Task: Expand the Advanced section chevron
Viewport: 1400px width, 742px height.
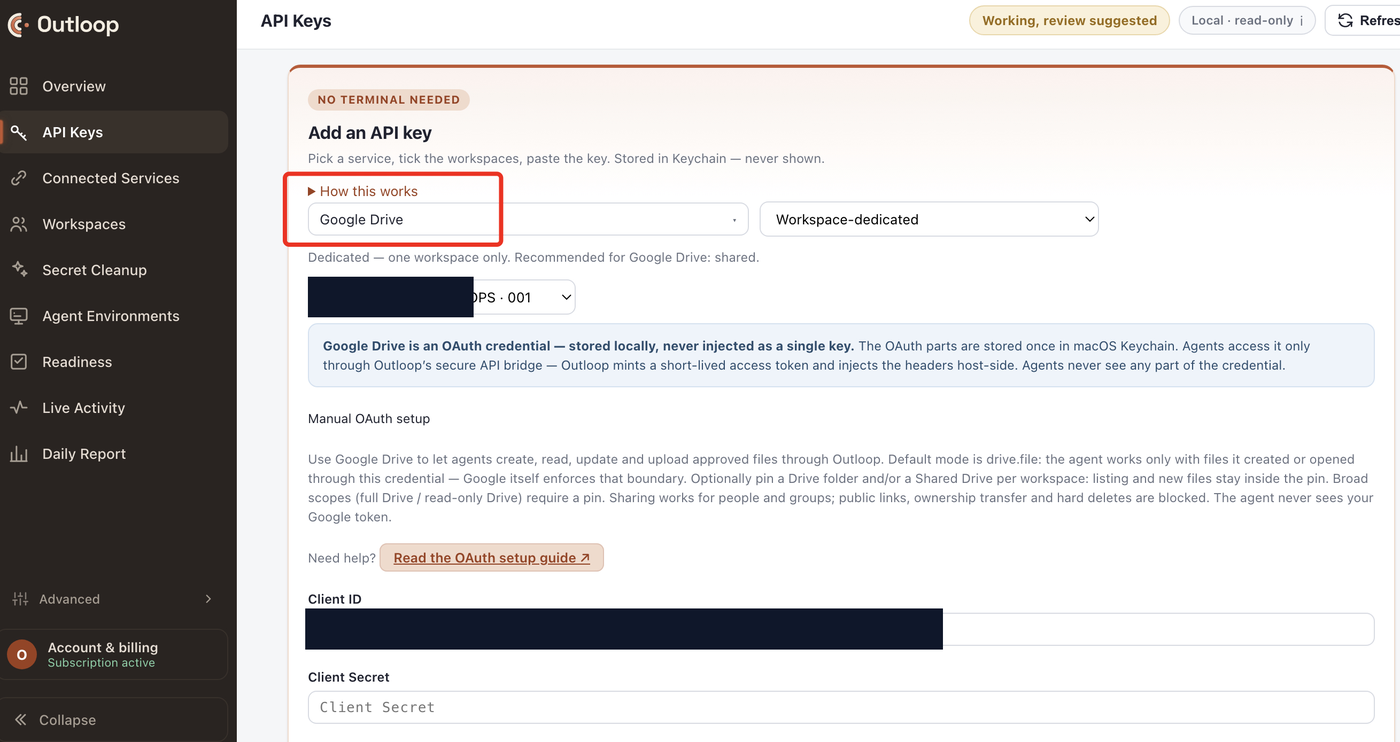Action: pyautogui.click(x=208, y=599)
